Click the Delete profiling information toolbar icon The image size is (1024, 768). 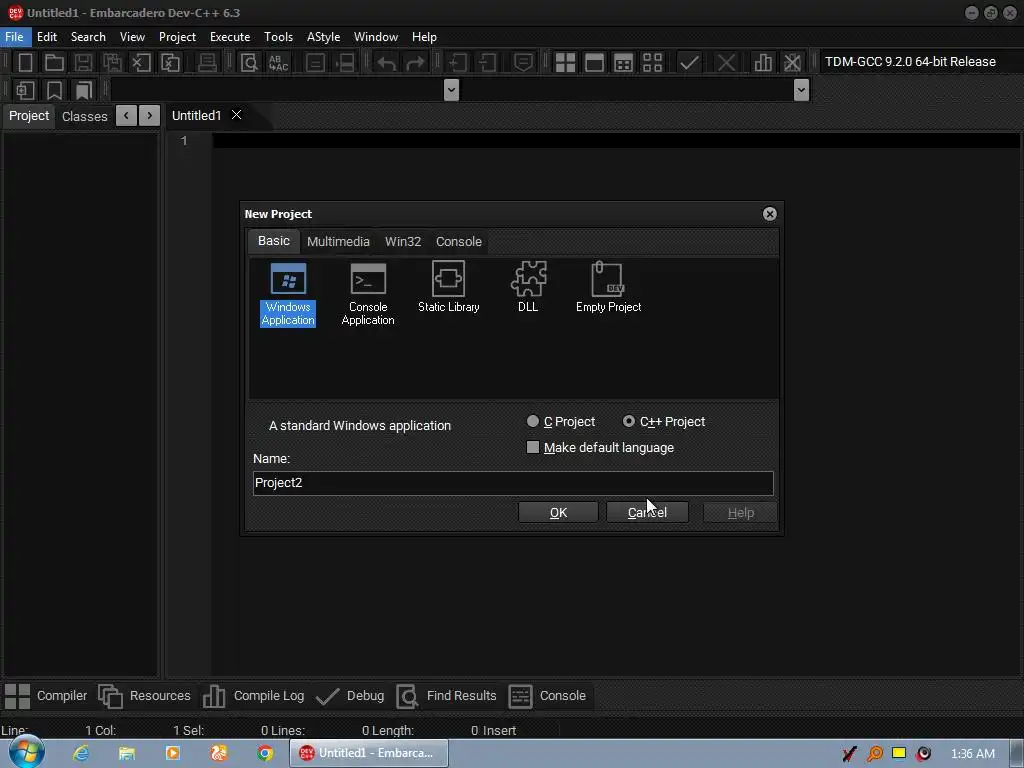(x=792, y=63)
